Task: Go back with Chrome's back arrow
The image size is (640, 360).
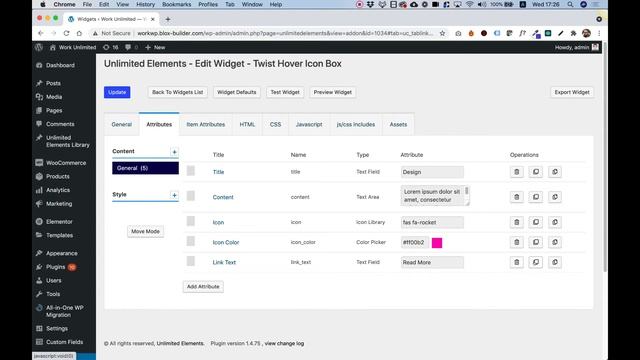Action: tap(40, 33)
